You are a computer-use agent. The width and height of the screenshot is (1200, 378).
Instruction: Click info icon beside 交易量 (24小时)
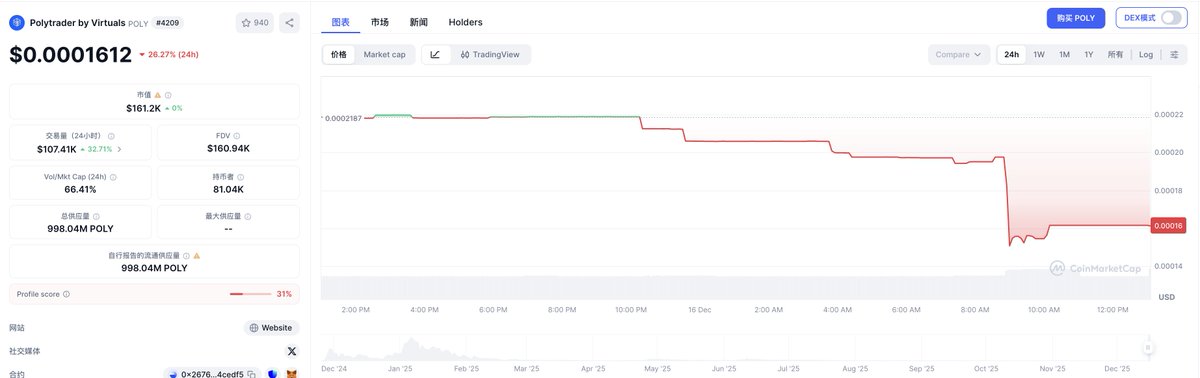[x=111, y=136]
